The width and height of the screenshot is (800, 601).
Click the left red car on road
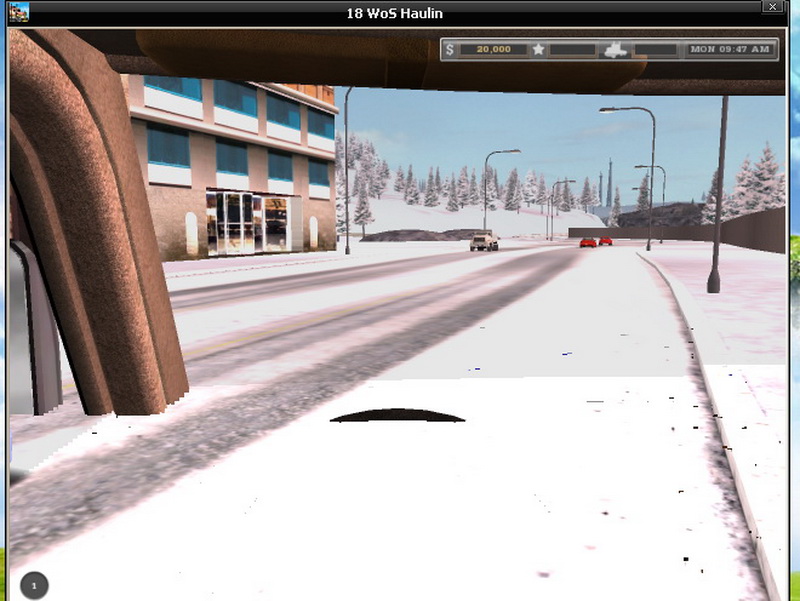588,241
